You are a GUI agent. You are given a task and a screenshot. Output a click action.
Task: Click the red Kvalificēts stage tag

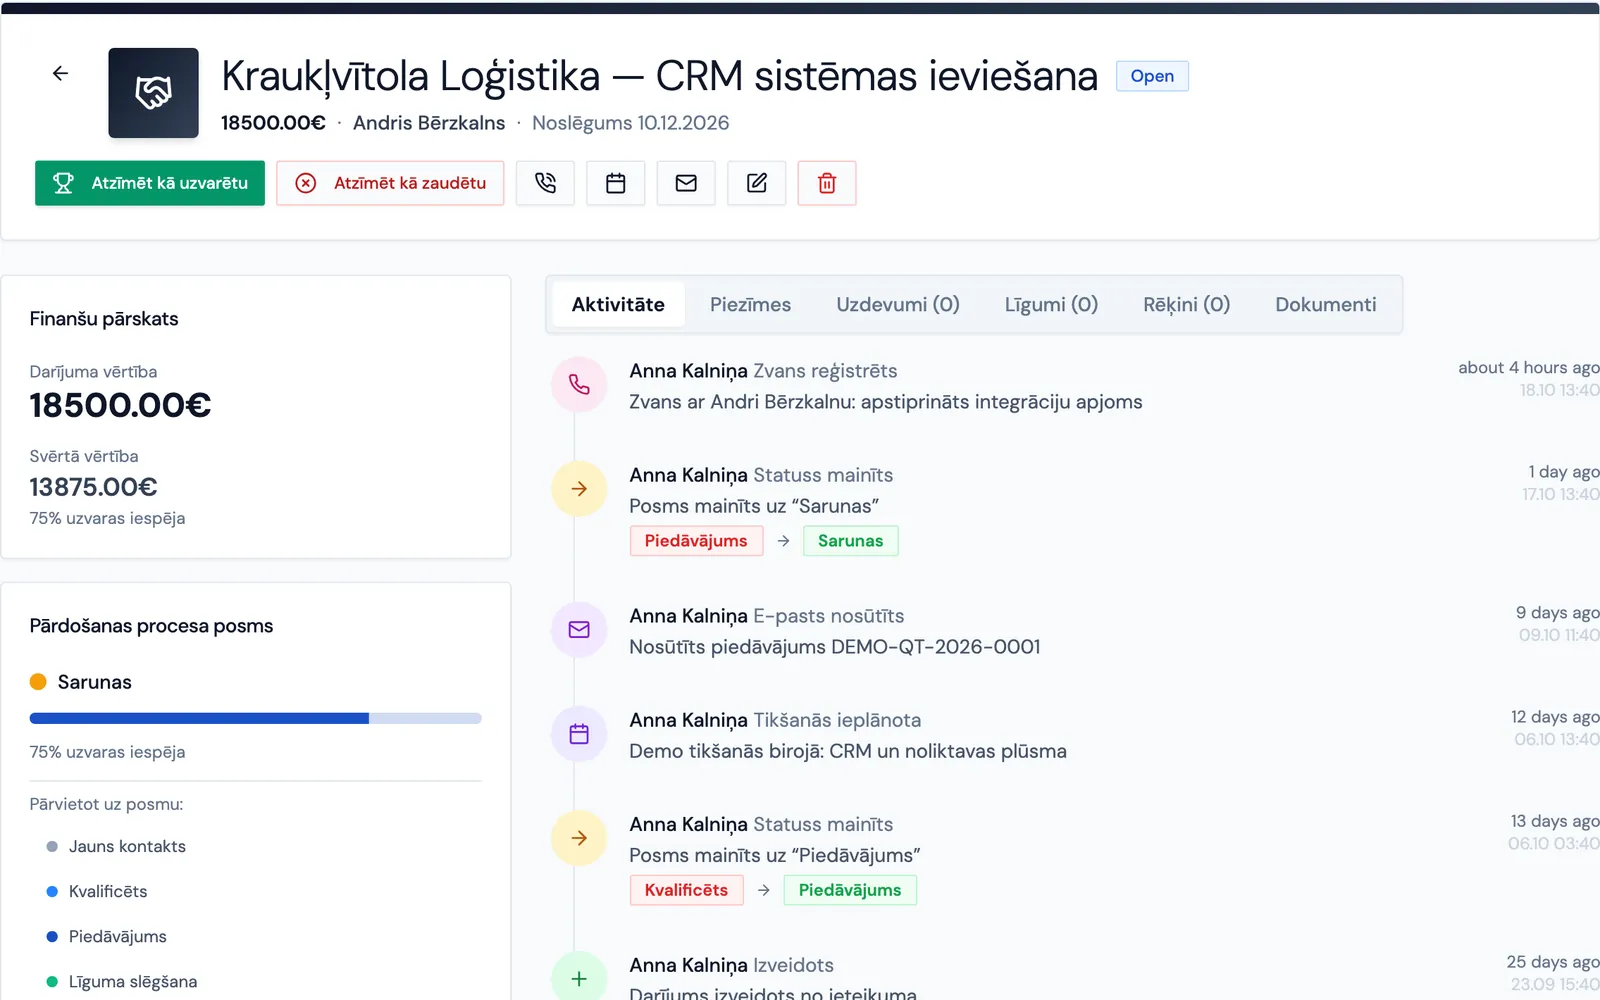click(x=686, y=890)
